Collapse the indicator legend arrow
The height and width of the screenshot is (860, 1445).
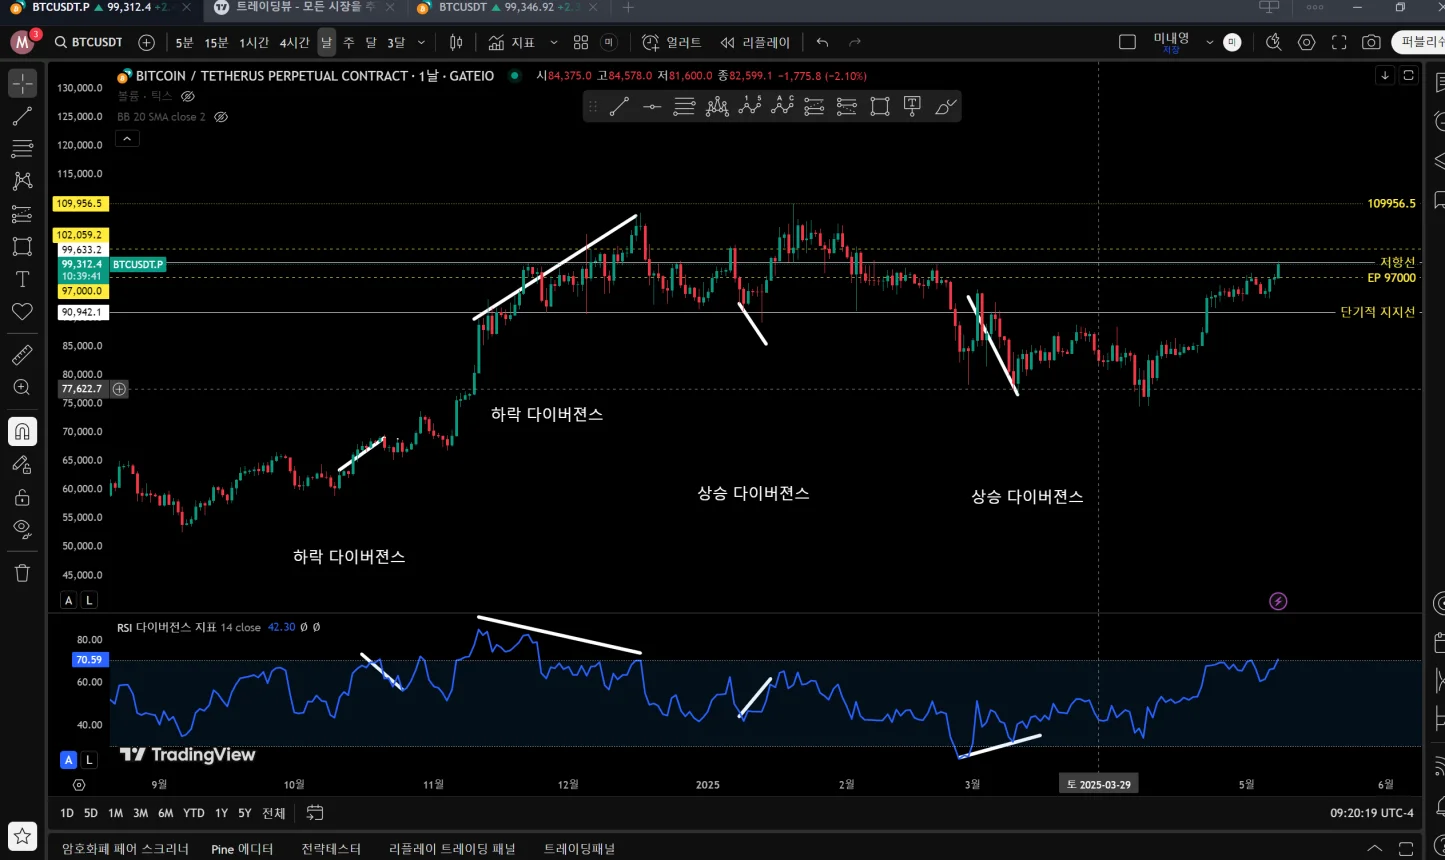(127, 139)
